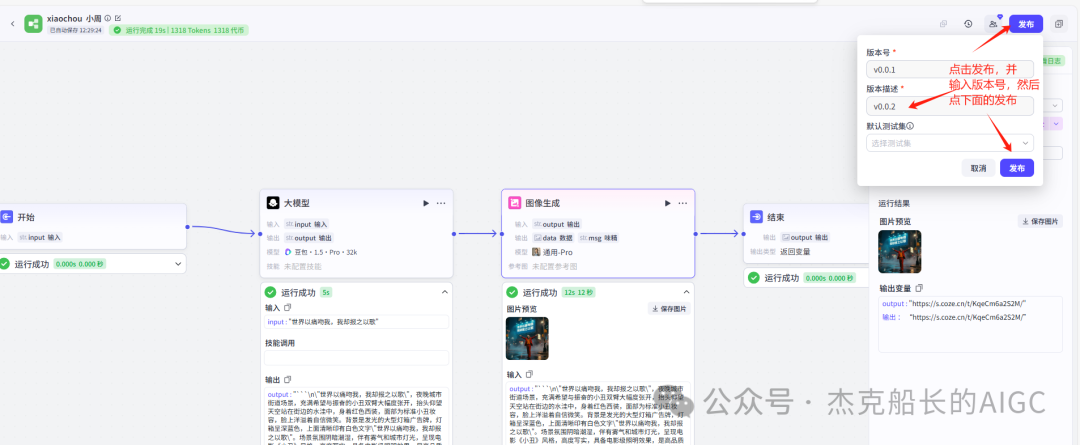Collapse the 大模型 运行成功 panel
This screenshot has width=1080, height=445.
tap(444, 292)
